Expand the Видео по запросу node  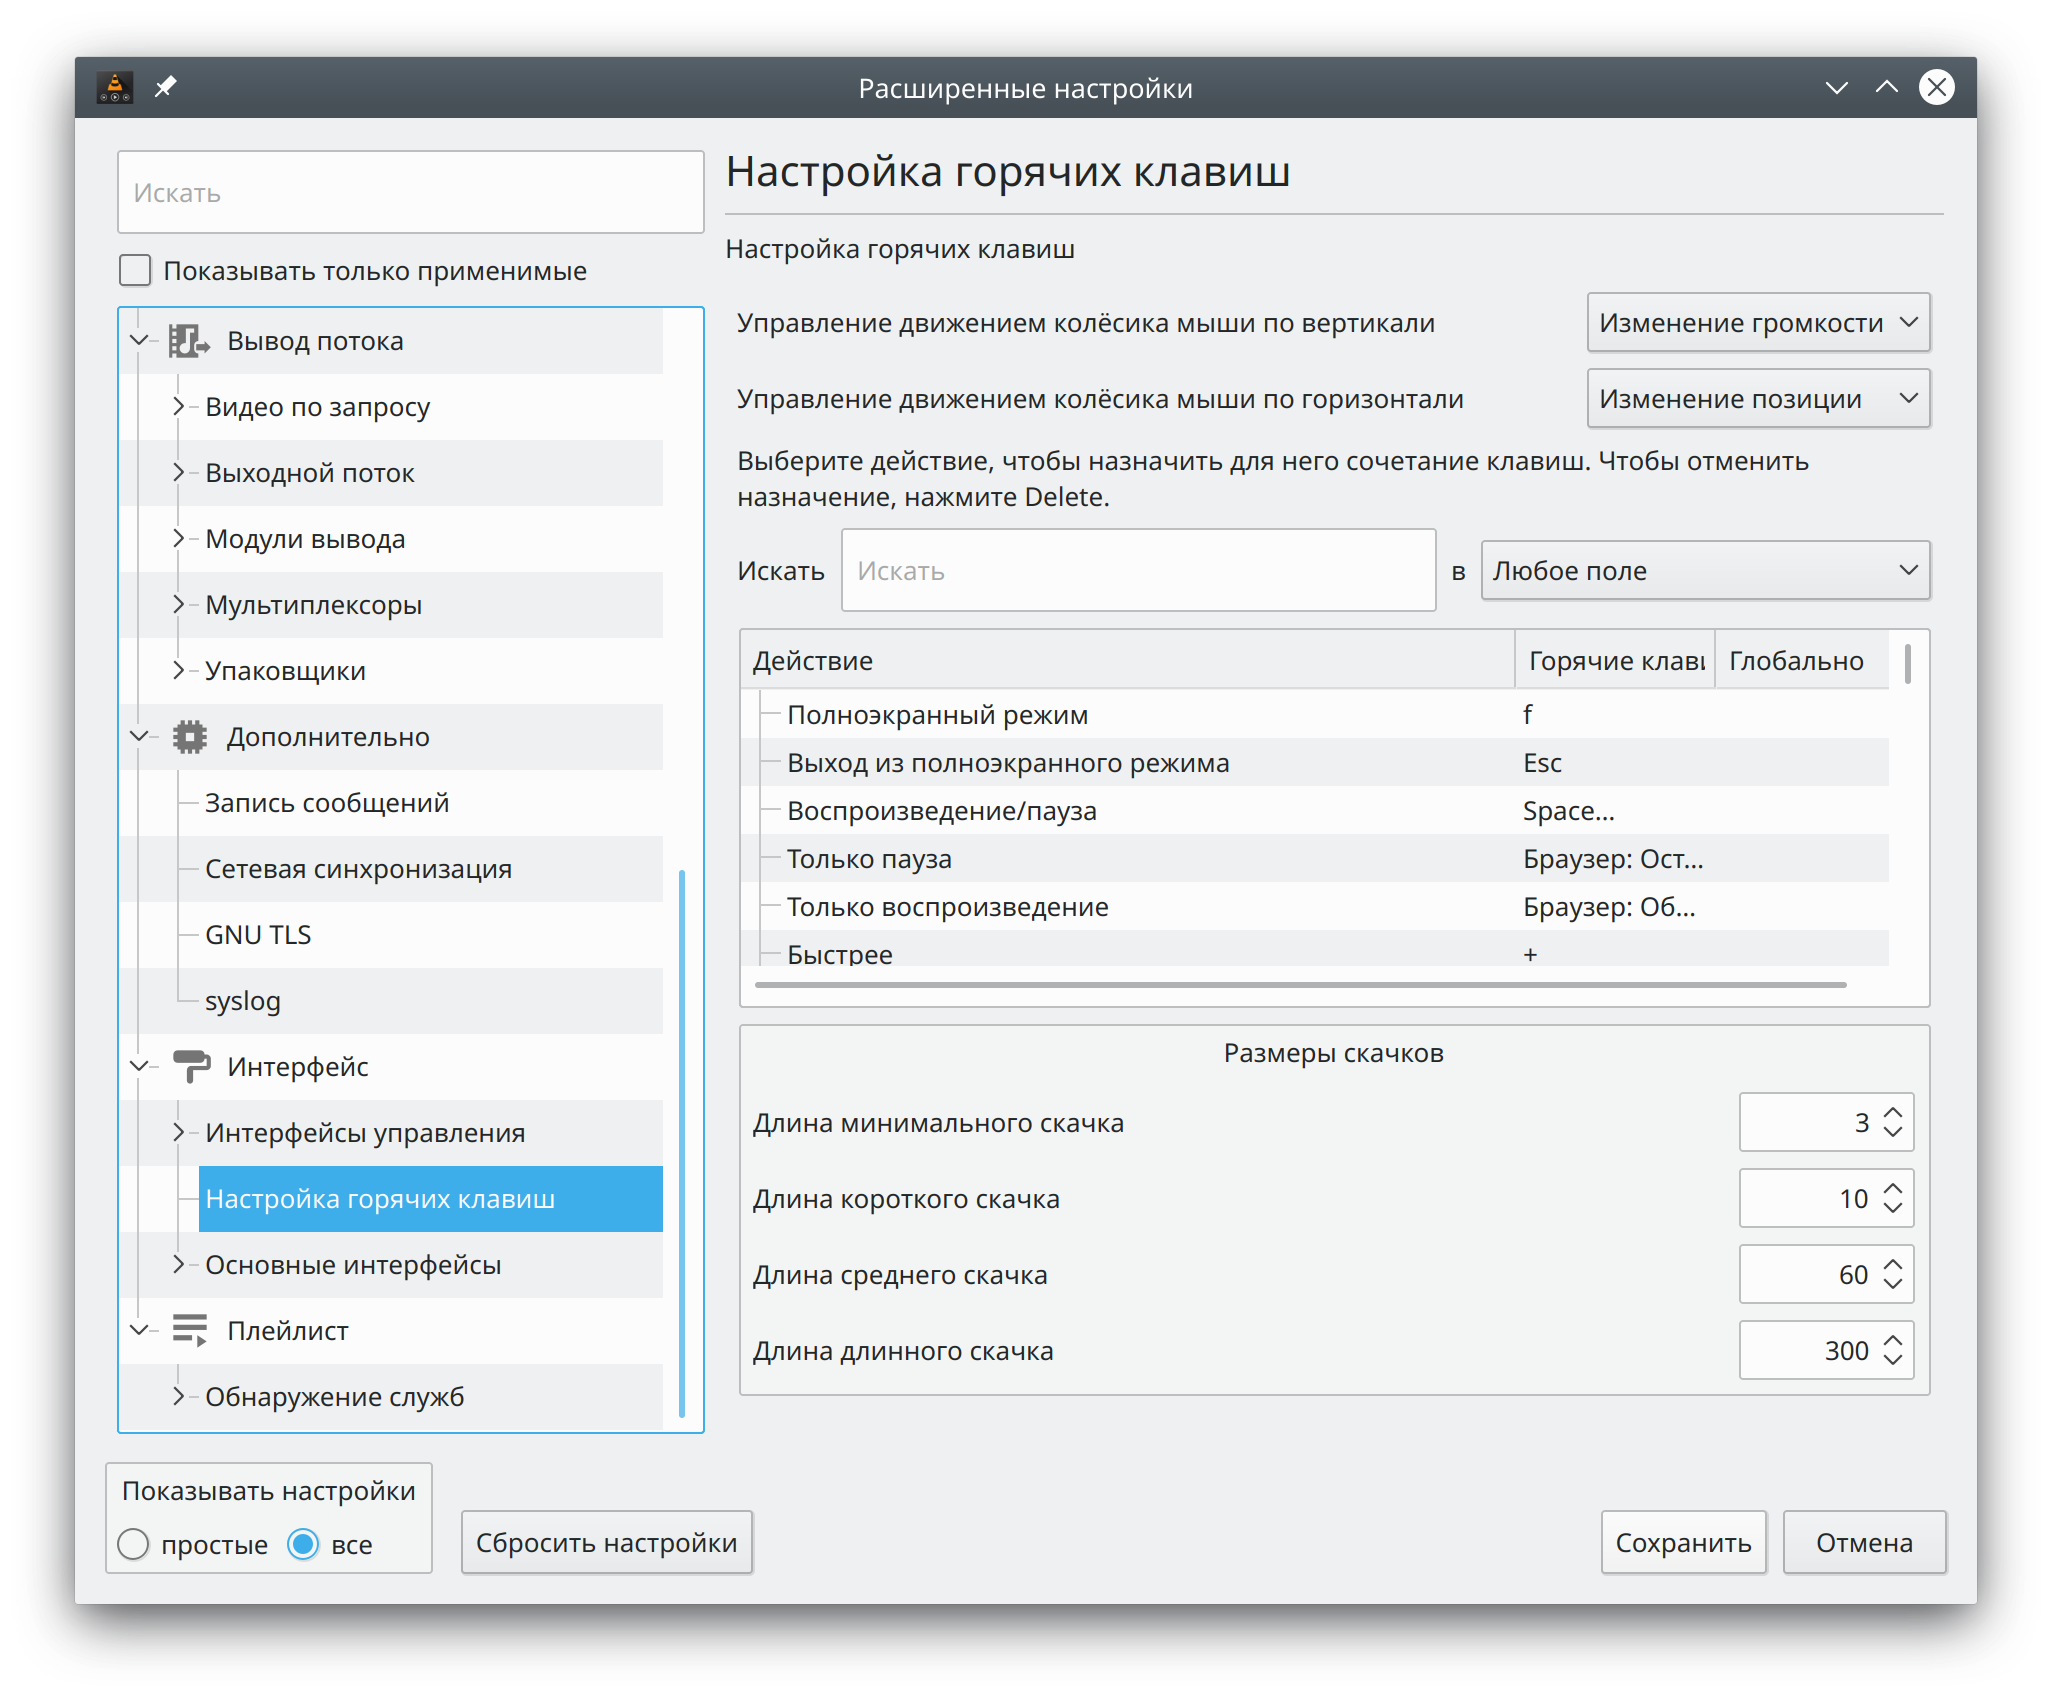click(179, 407)
